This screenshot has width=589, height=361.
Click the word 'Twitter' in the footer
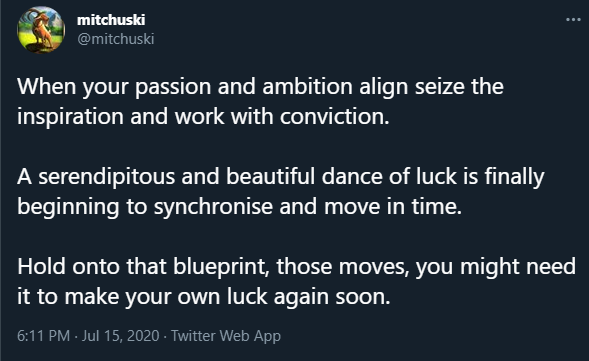point(193,336)
